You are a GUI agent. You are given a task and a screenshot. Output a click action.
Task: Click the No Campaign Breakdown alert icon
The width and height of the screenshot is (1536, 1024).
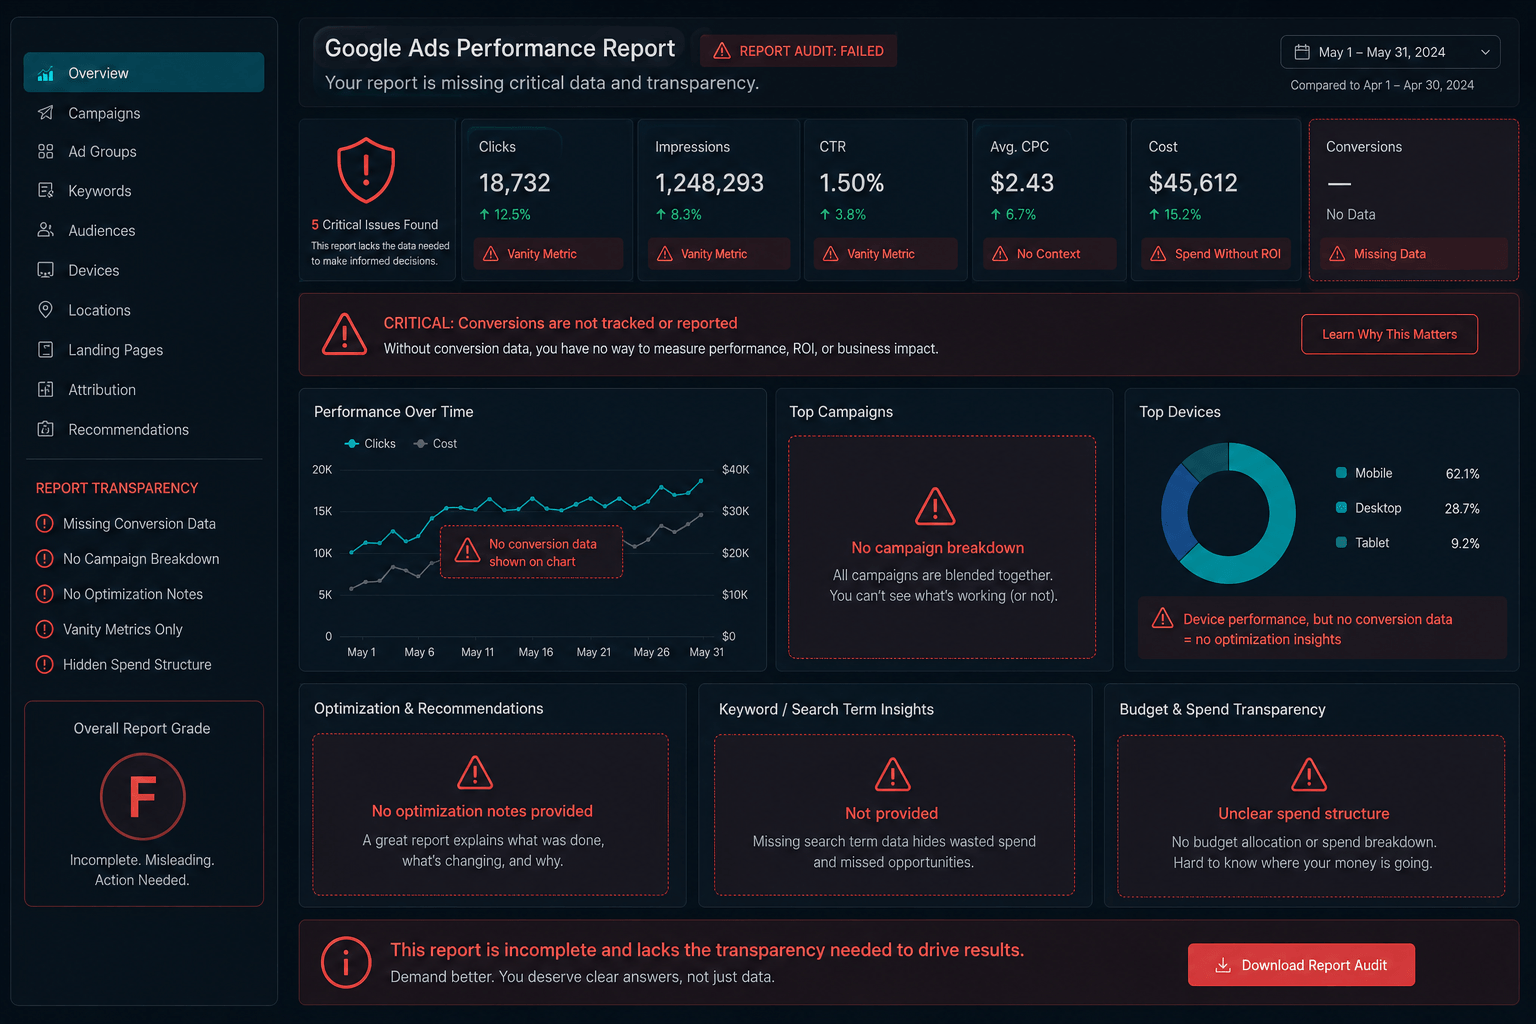coord(44,558)
